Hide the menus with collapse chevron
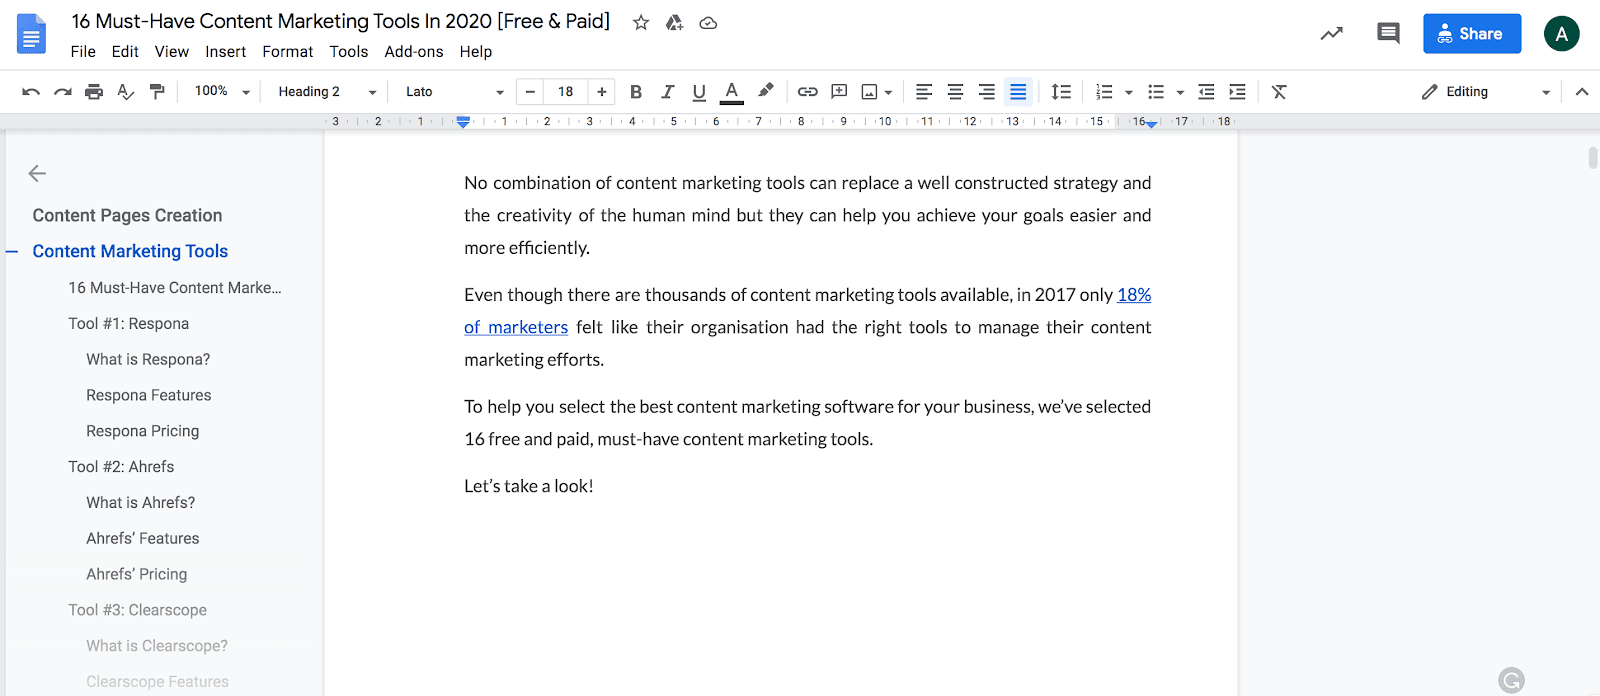The width and height of the screenshot is (1600, 696). click(x=1582, y=92)
